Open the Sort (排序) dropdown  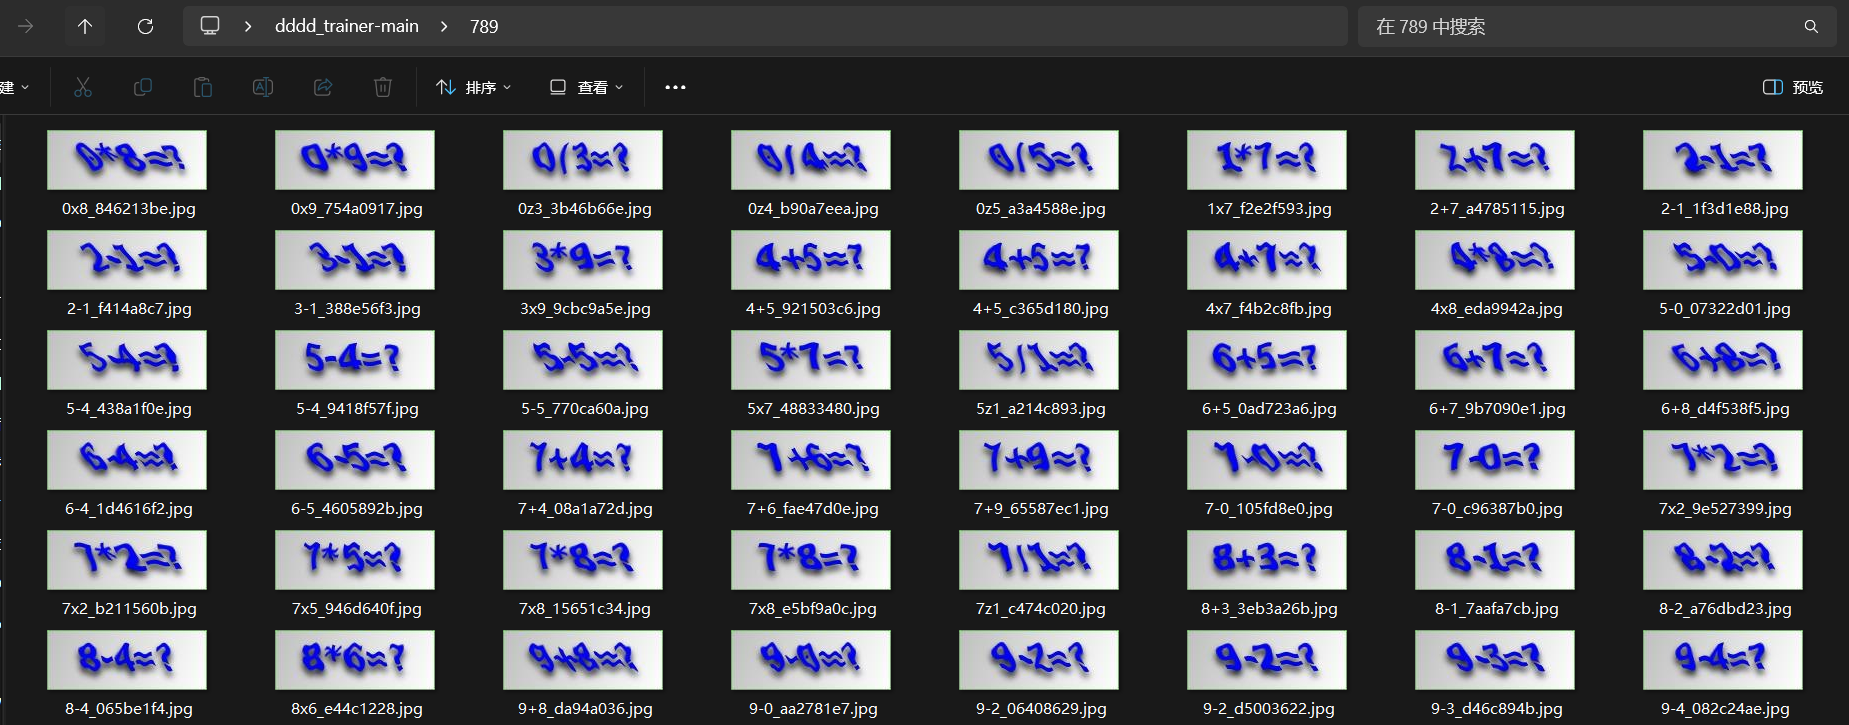click(x=474, y=87)
